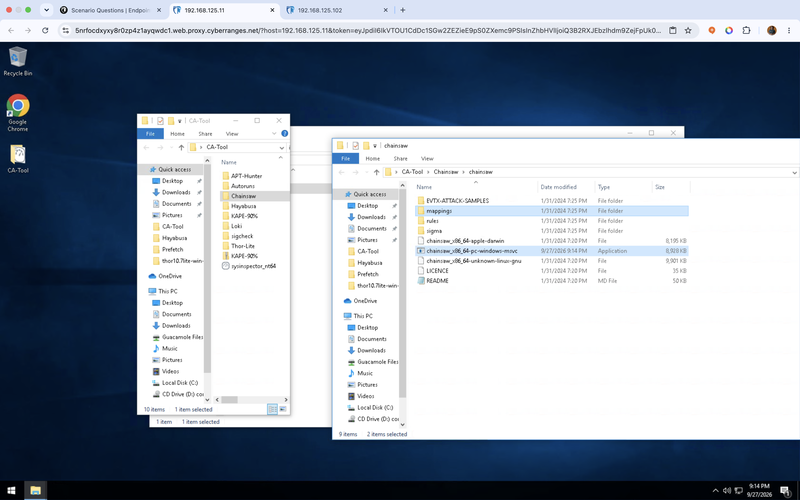Open address bar dropdown in chainsaw window
This screenshot has width=800, height=500.
point(794,172)
